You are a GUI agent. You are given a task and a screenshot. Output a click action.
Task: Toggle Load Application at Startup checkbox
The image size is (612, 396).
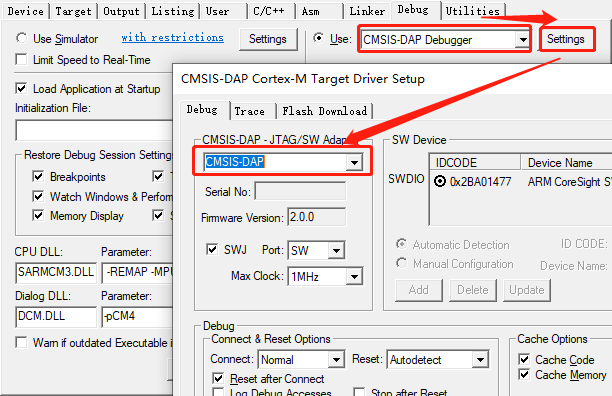click(21, 89)
